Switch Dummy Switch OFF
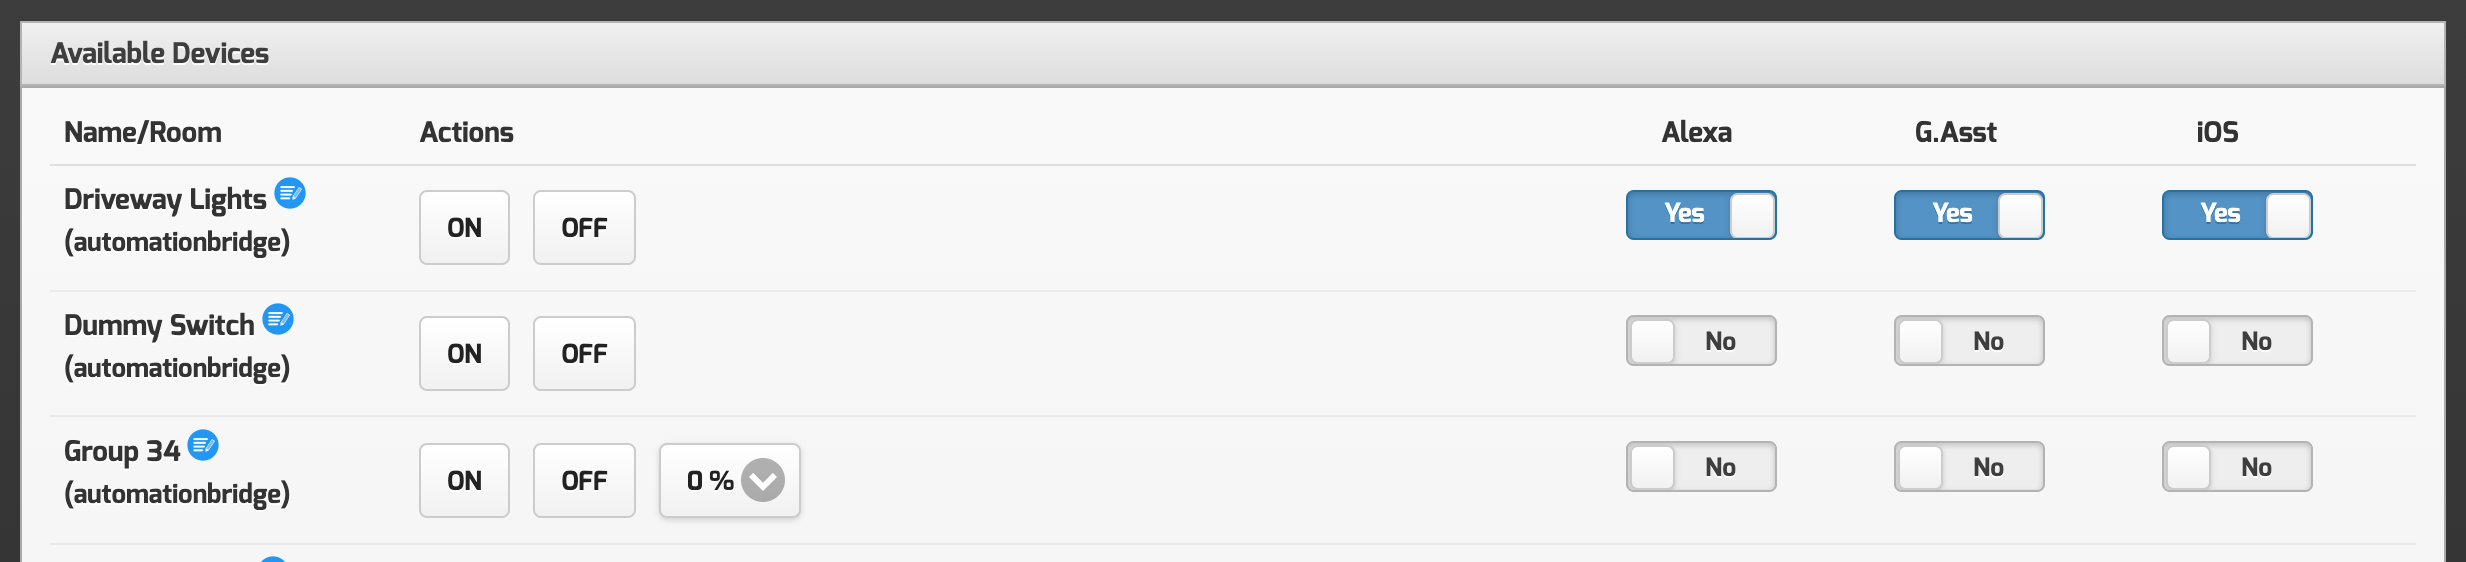This screenshot has height=562, width=2466. [x=584, y=354]
